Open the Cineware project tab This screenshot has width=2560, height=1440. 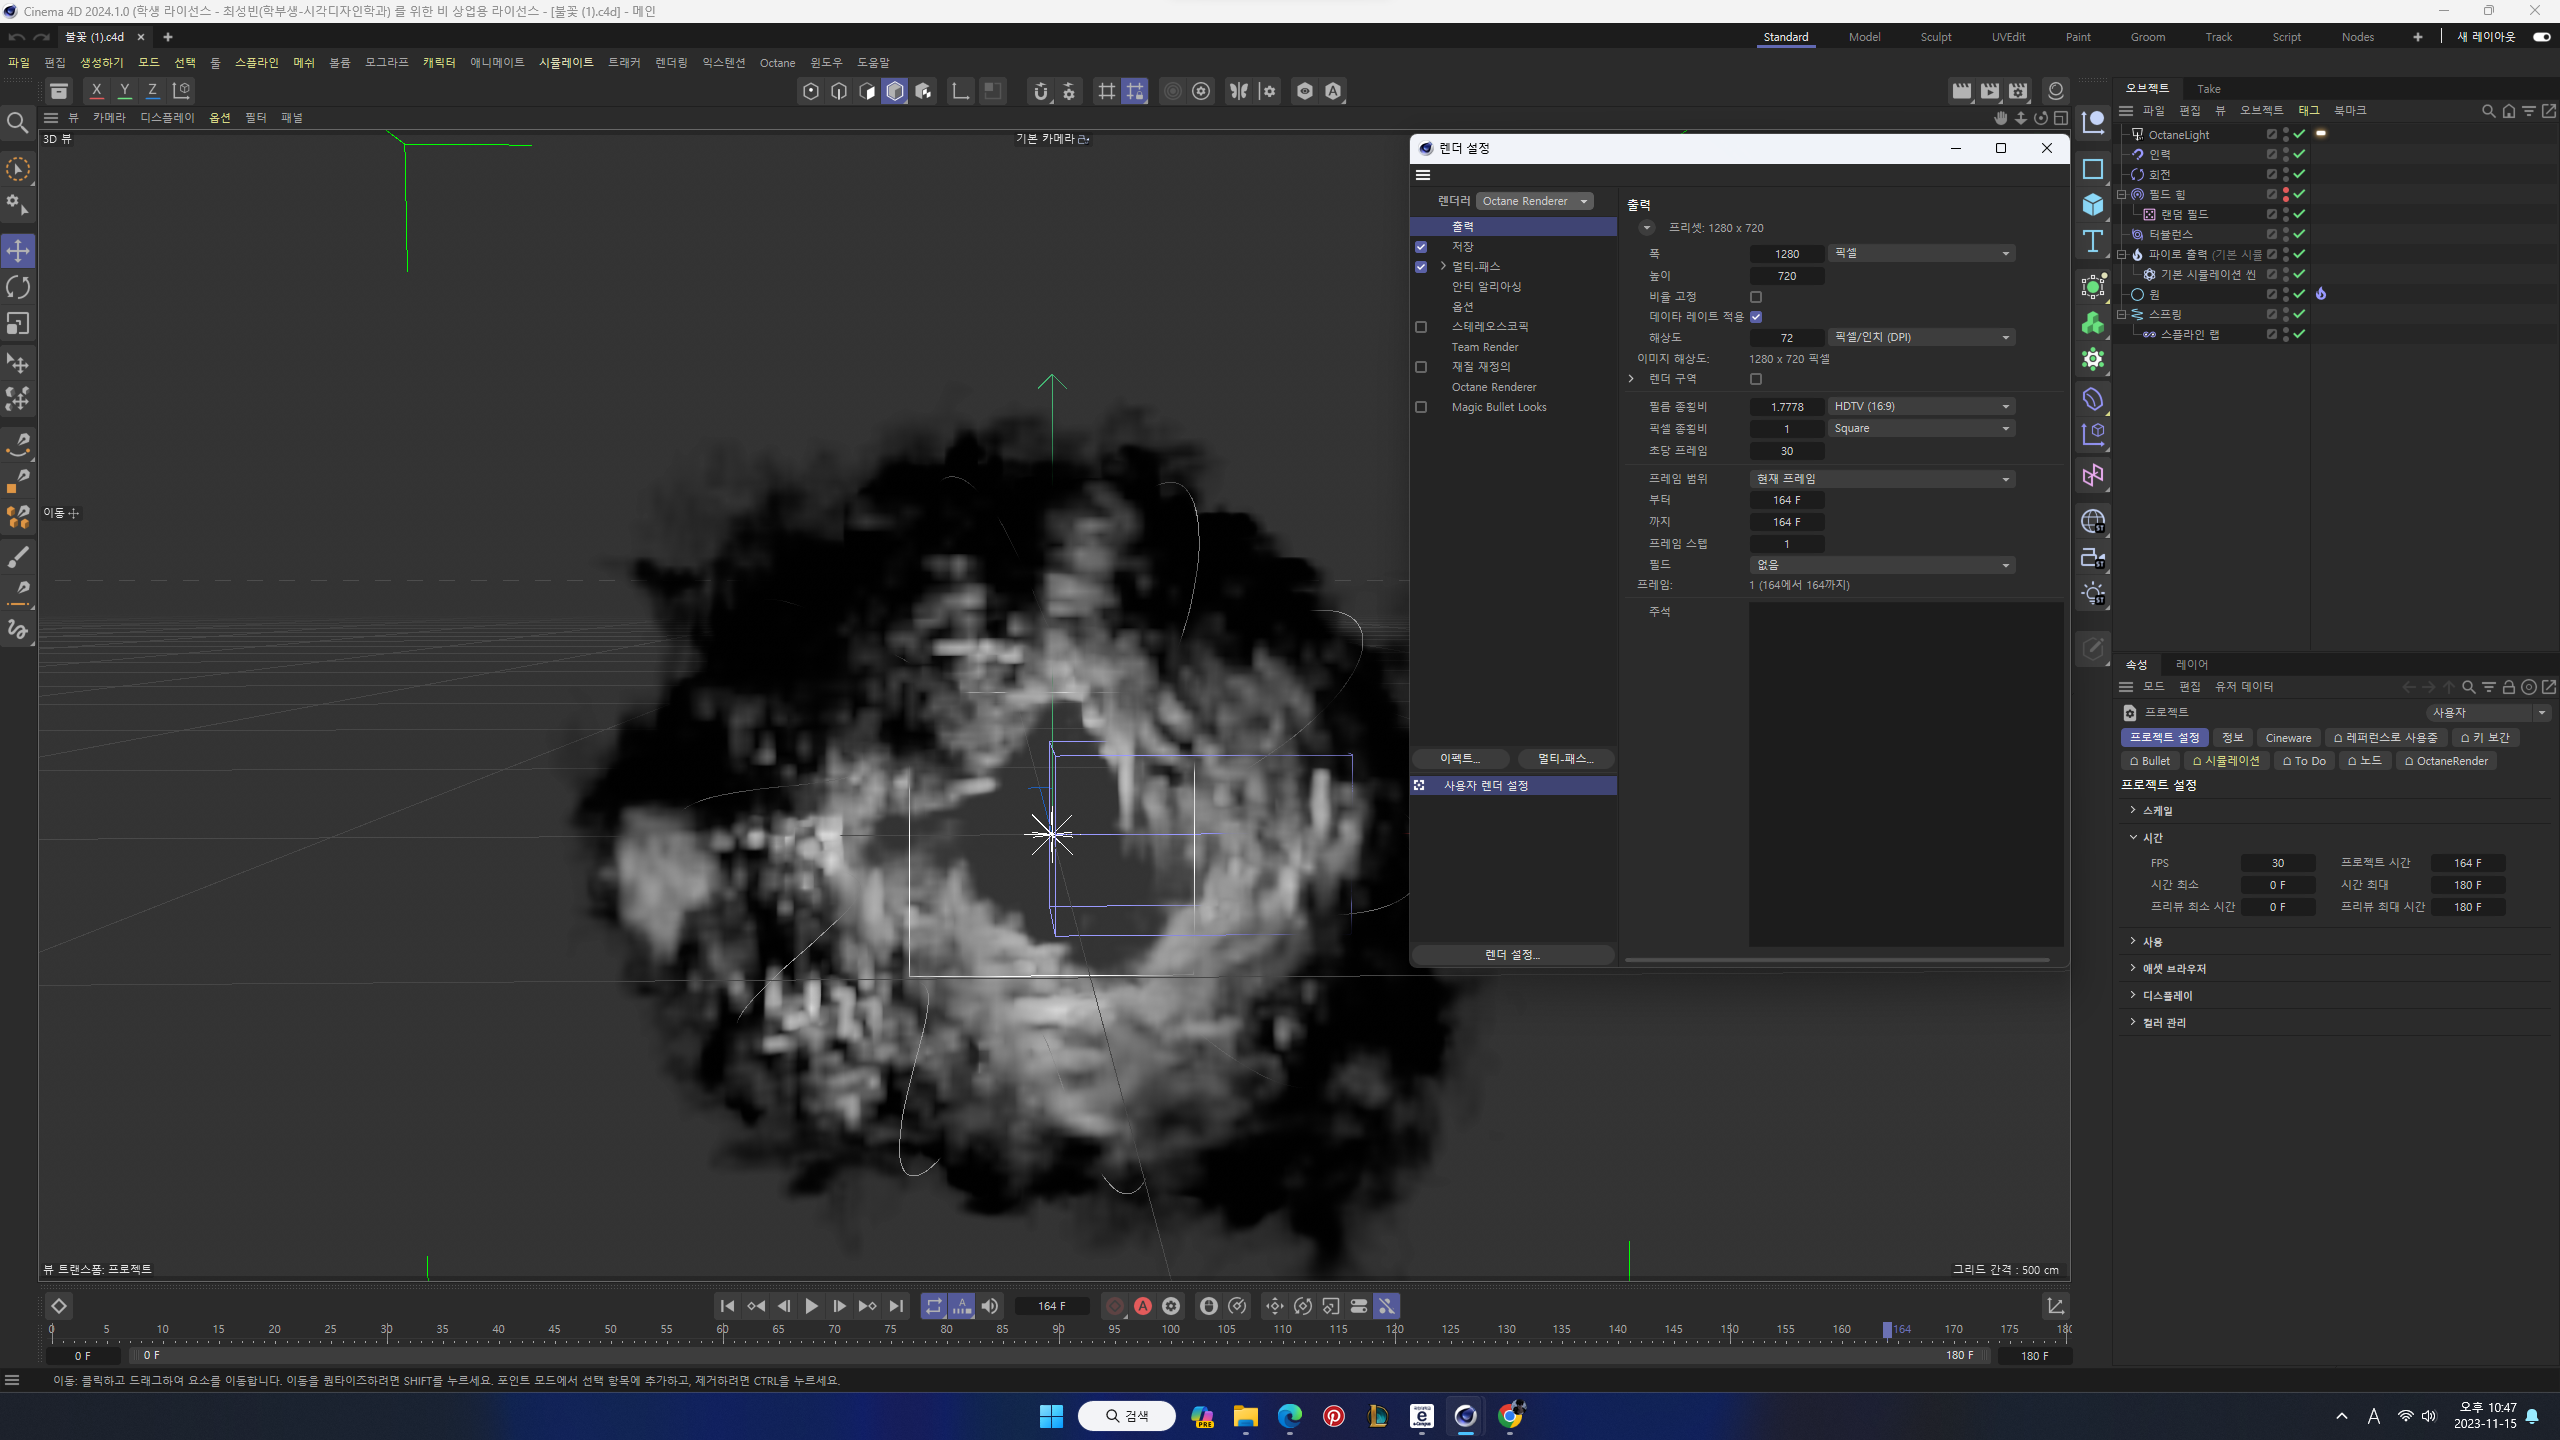pos(2288,738)
